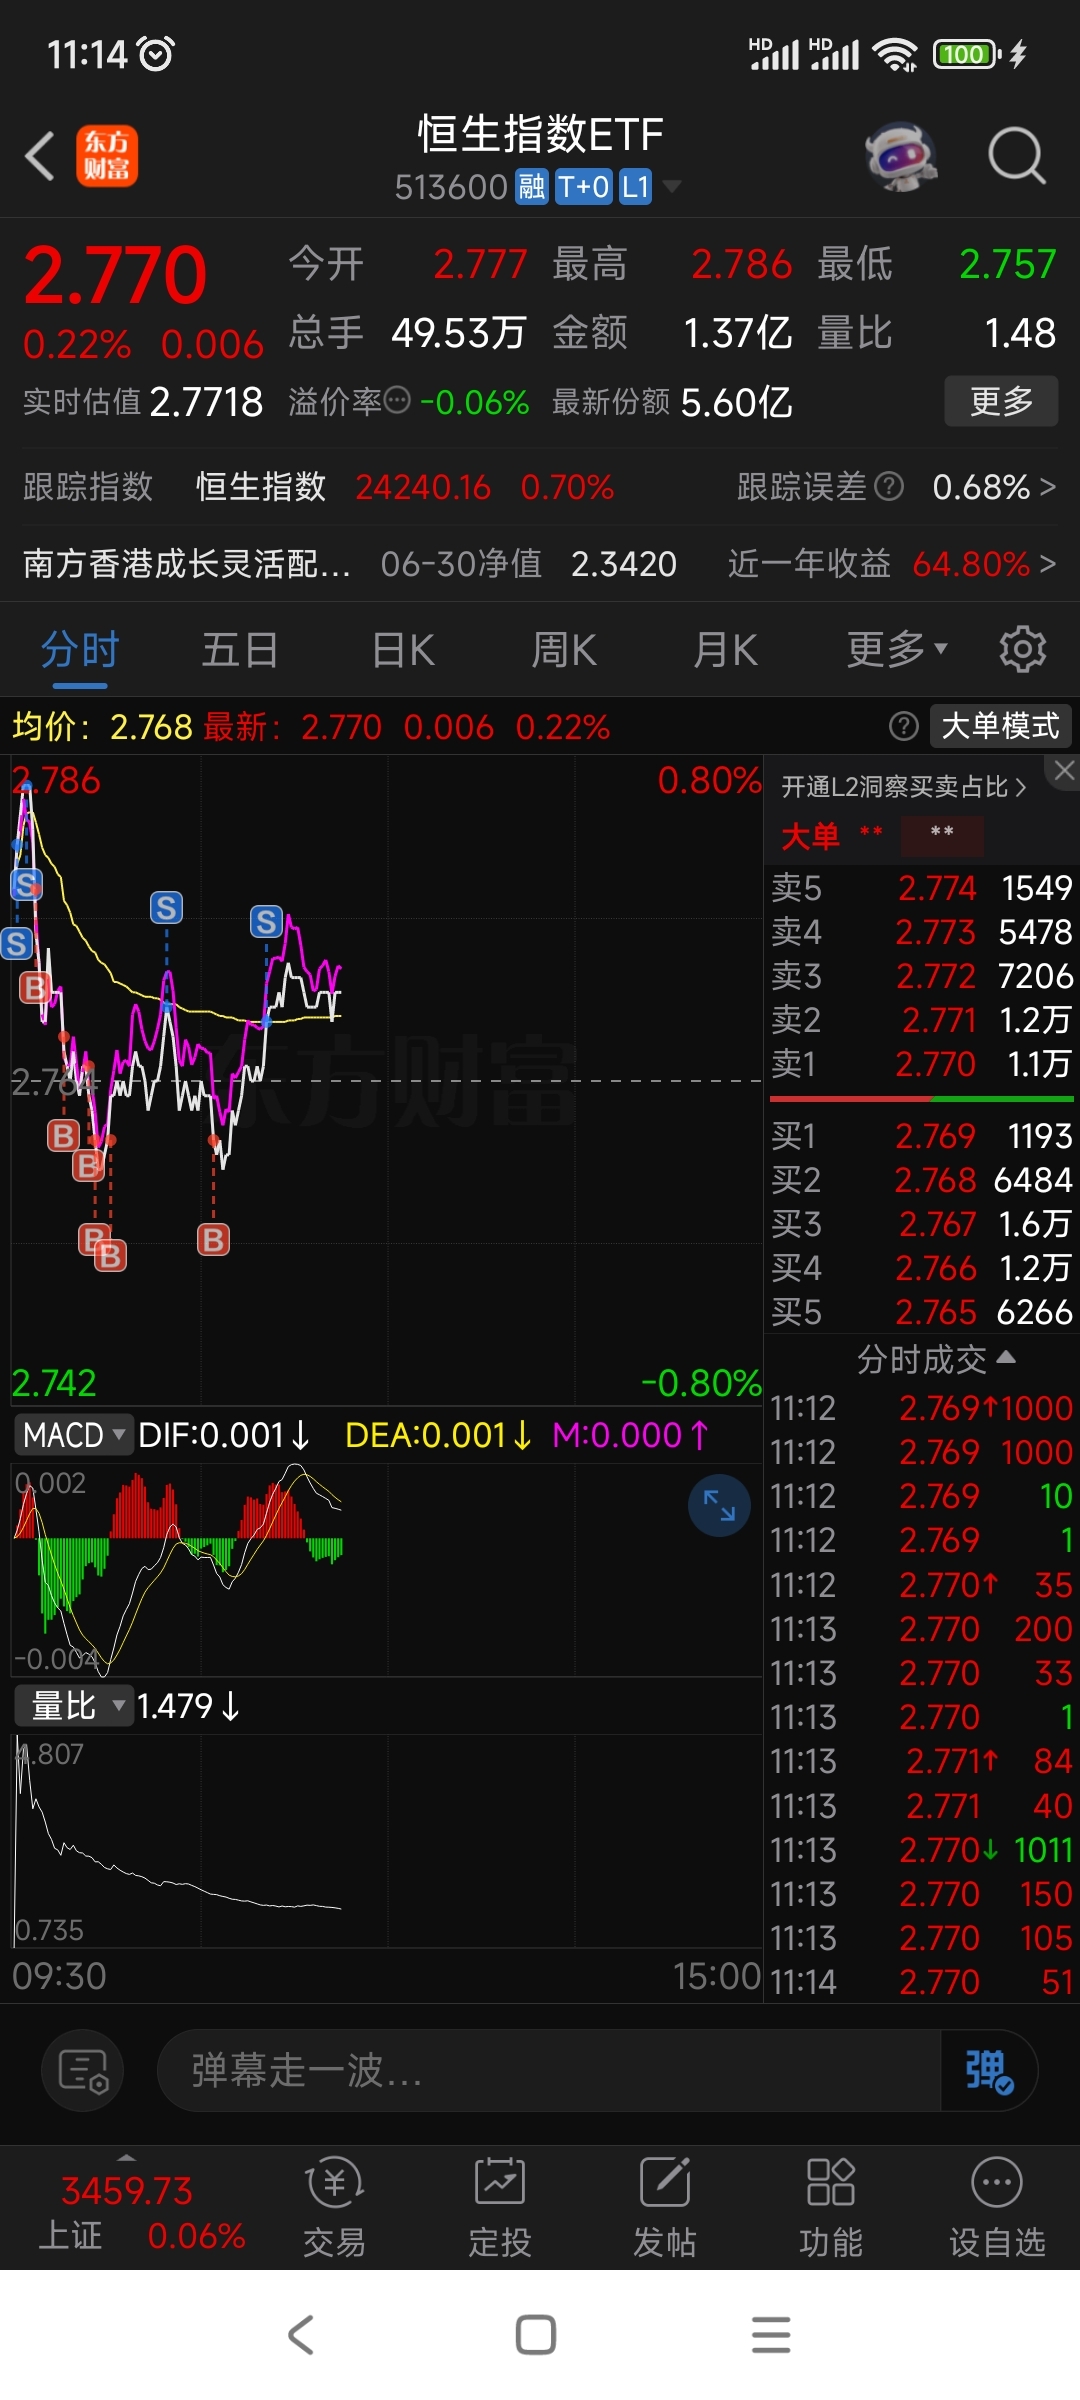Select 买1 row at 2.769

coord(922,1136)
